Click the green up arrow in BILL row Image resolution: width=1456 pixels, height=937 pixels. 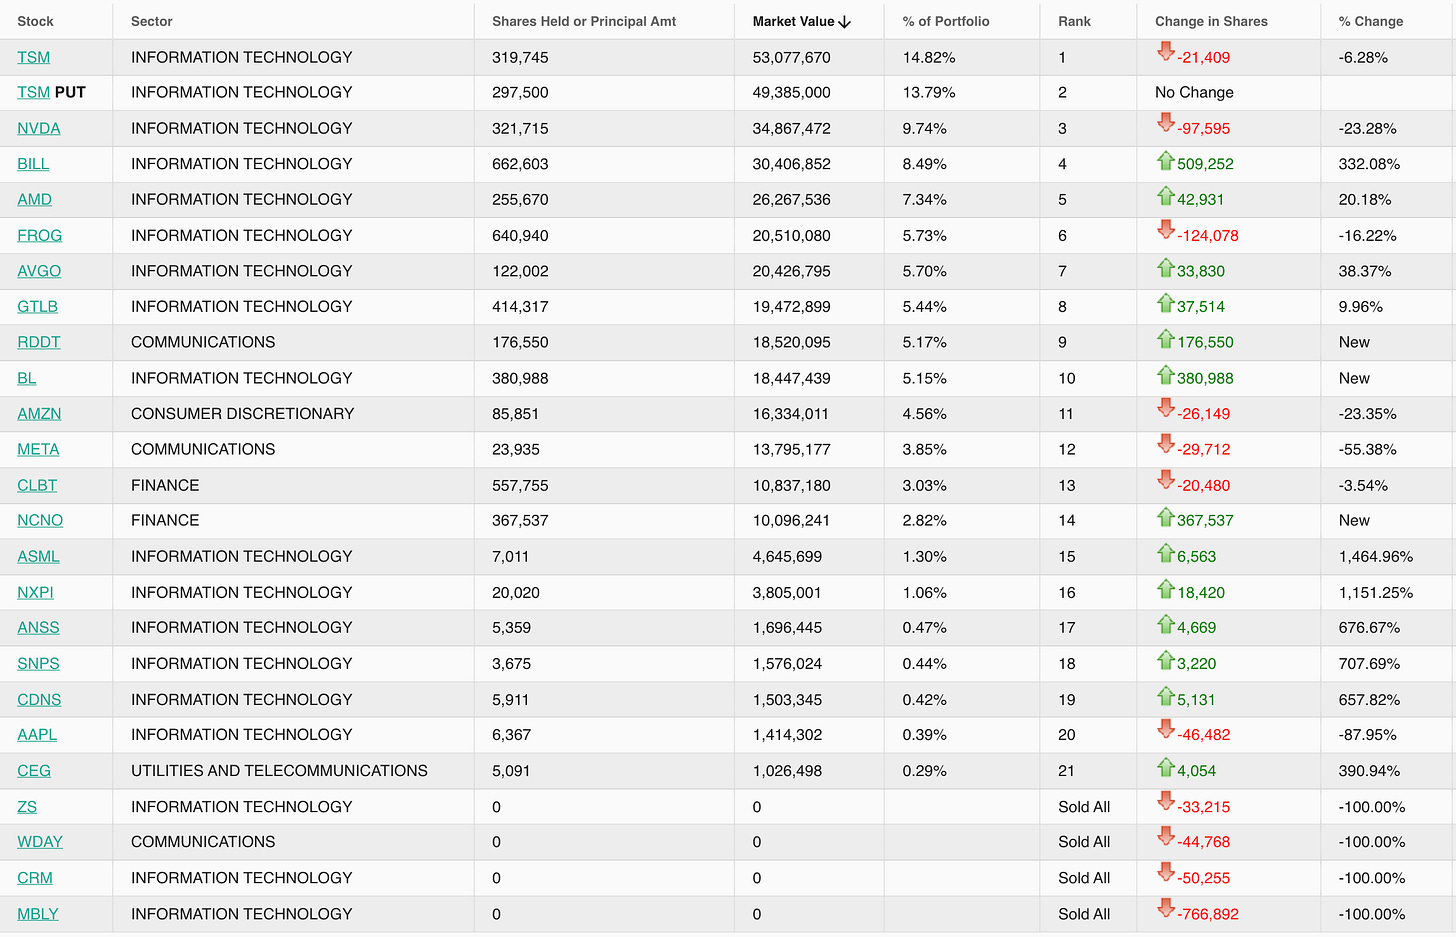(1165, 160)
